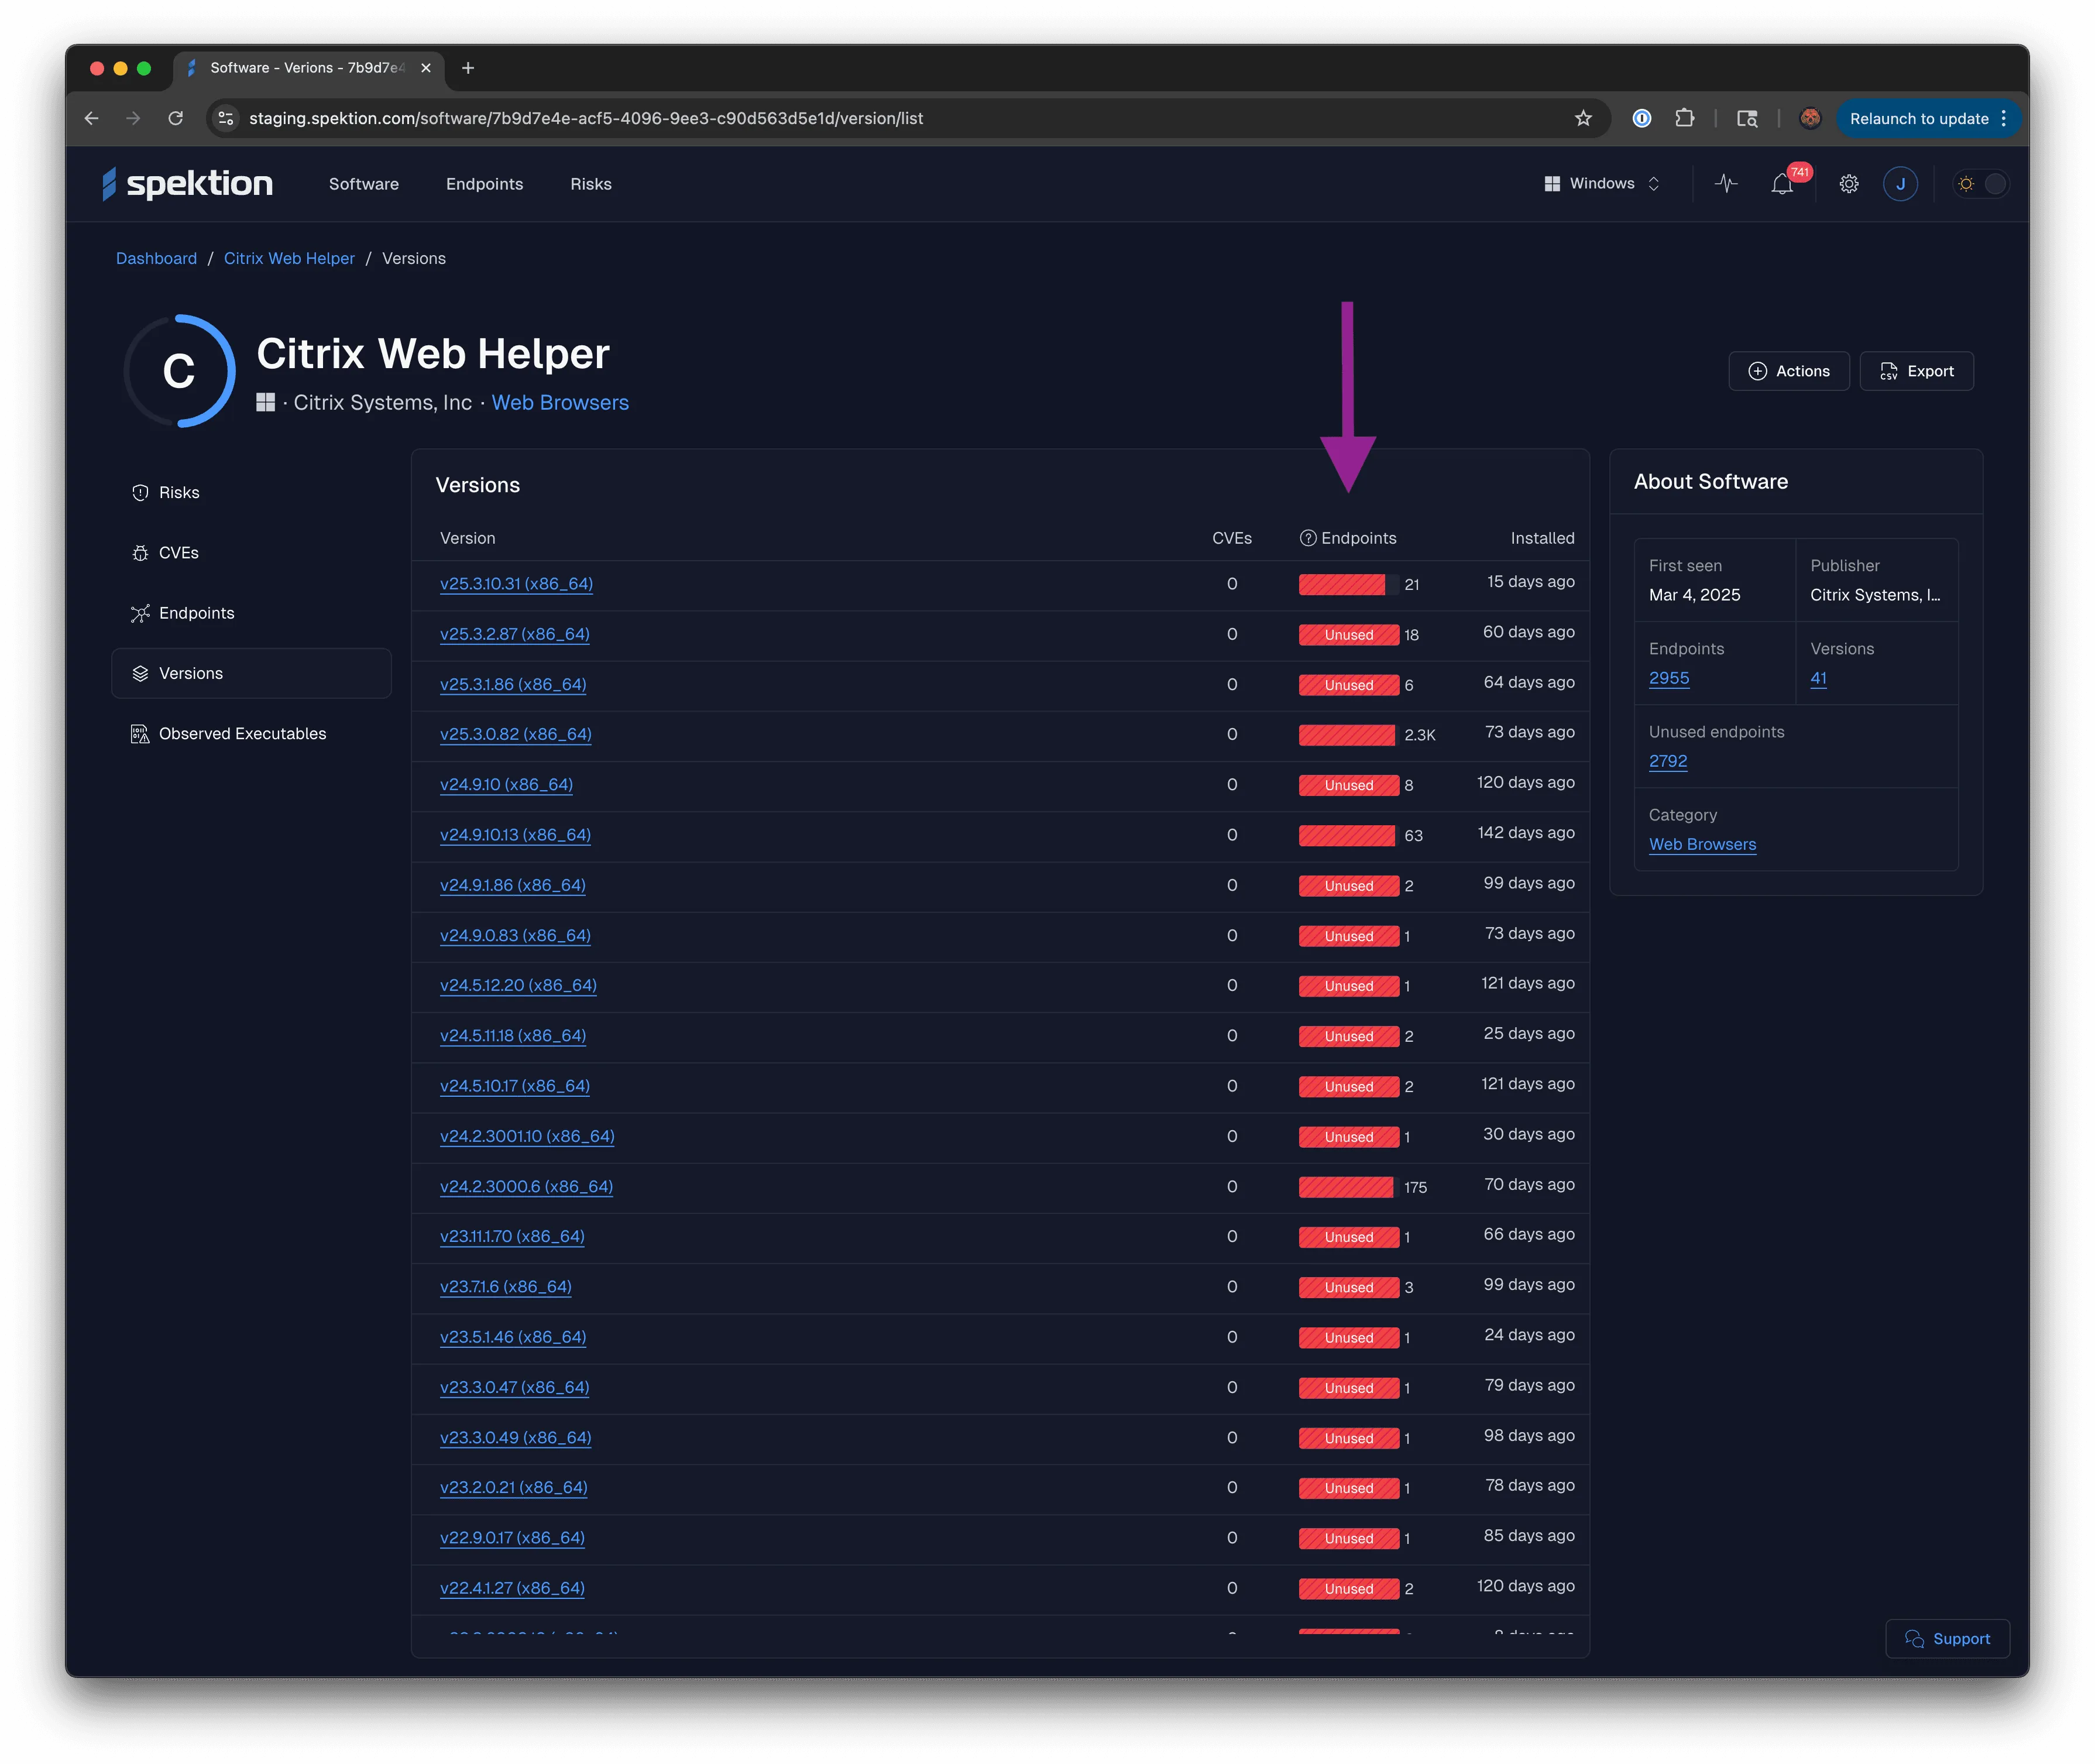
Task: Click Publisher value Citrix Systems
Action: click(x=1875, y=595)
